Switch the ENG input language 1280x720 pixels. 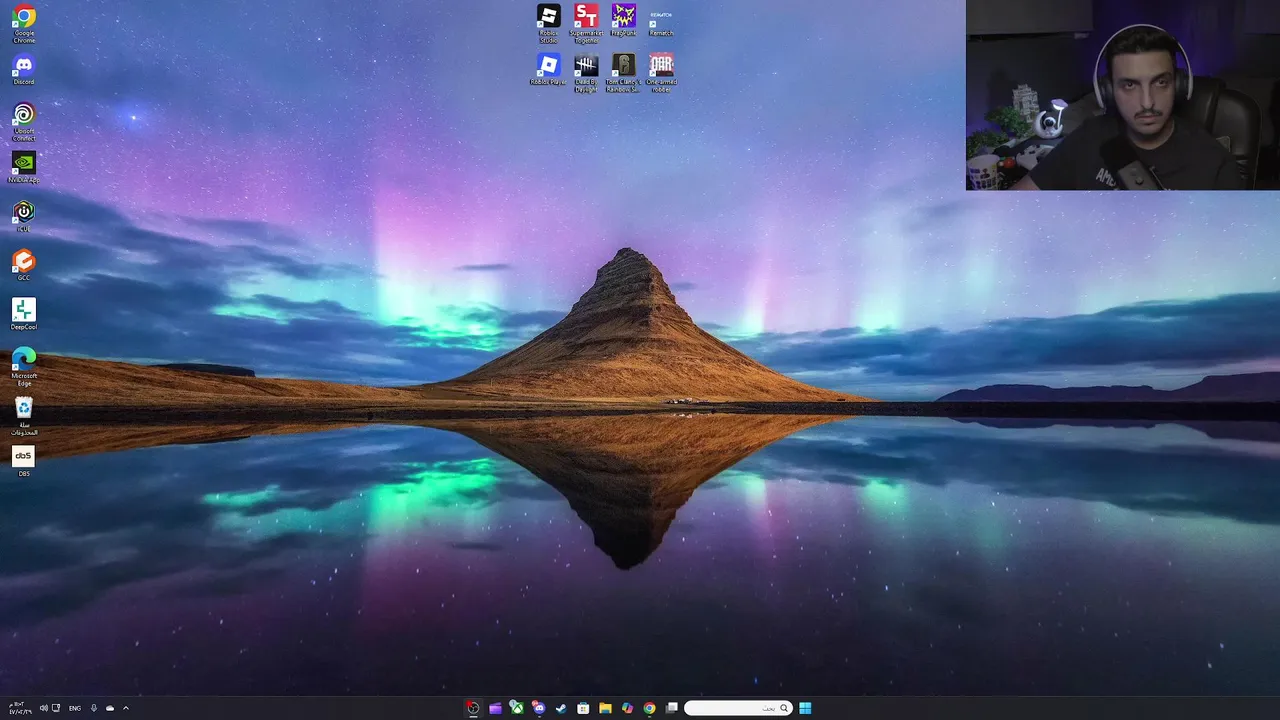click(x=75, y=708)
